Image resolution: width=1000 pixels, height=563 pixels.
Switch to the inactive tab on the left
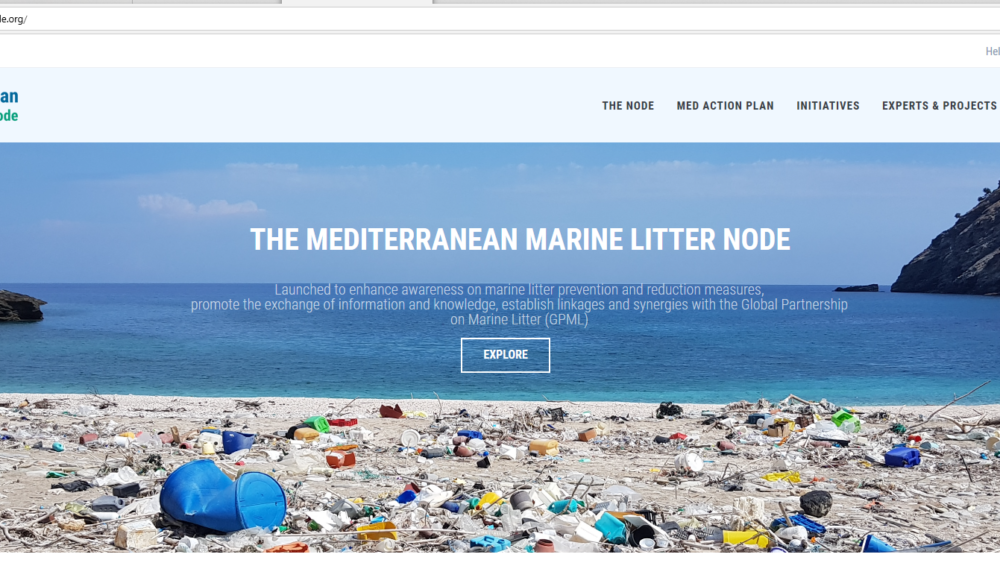pyautogui.click(x=207, y=2)
